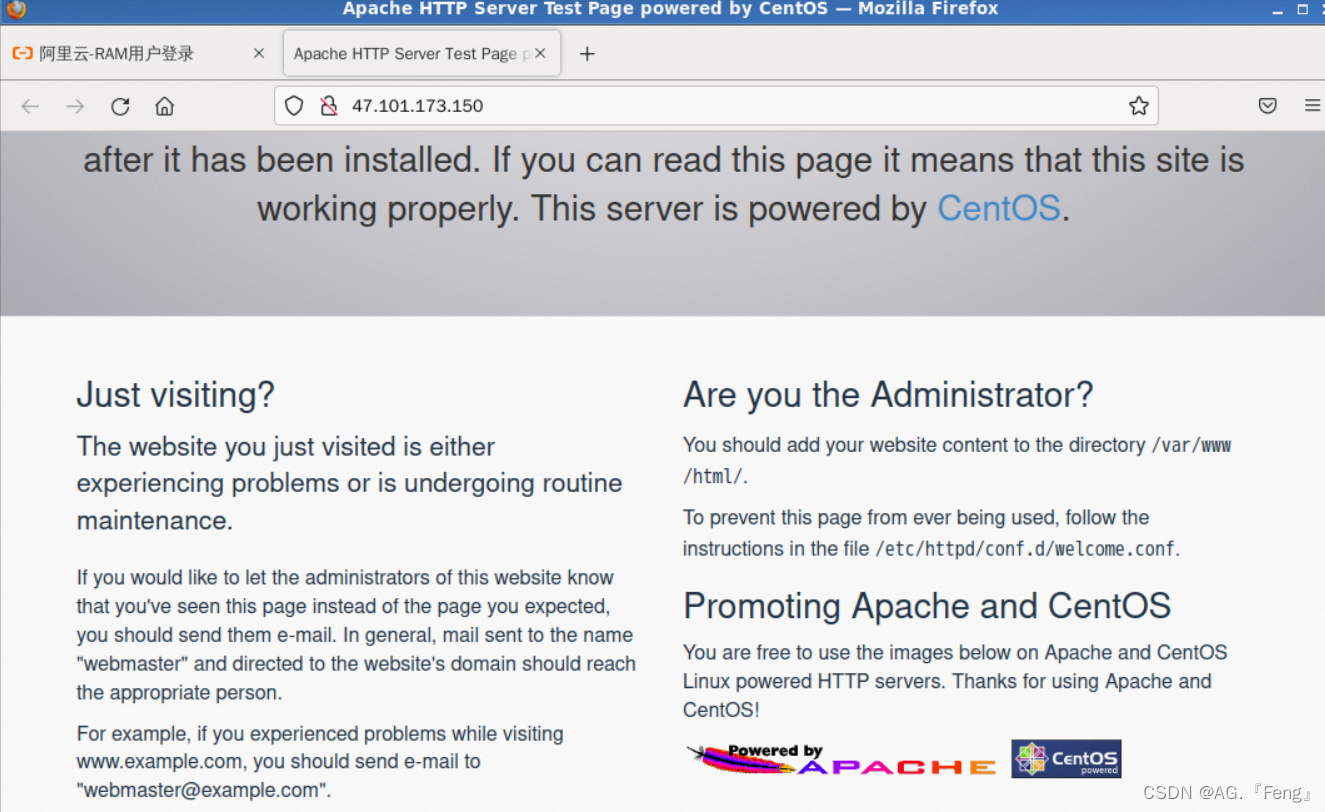Click 'Promoting Apache and CentOS' heading
The width and height of the screenshot is (1325, 812).
pos(927,606)
